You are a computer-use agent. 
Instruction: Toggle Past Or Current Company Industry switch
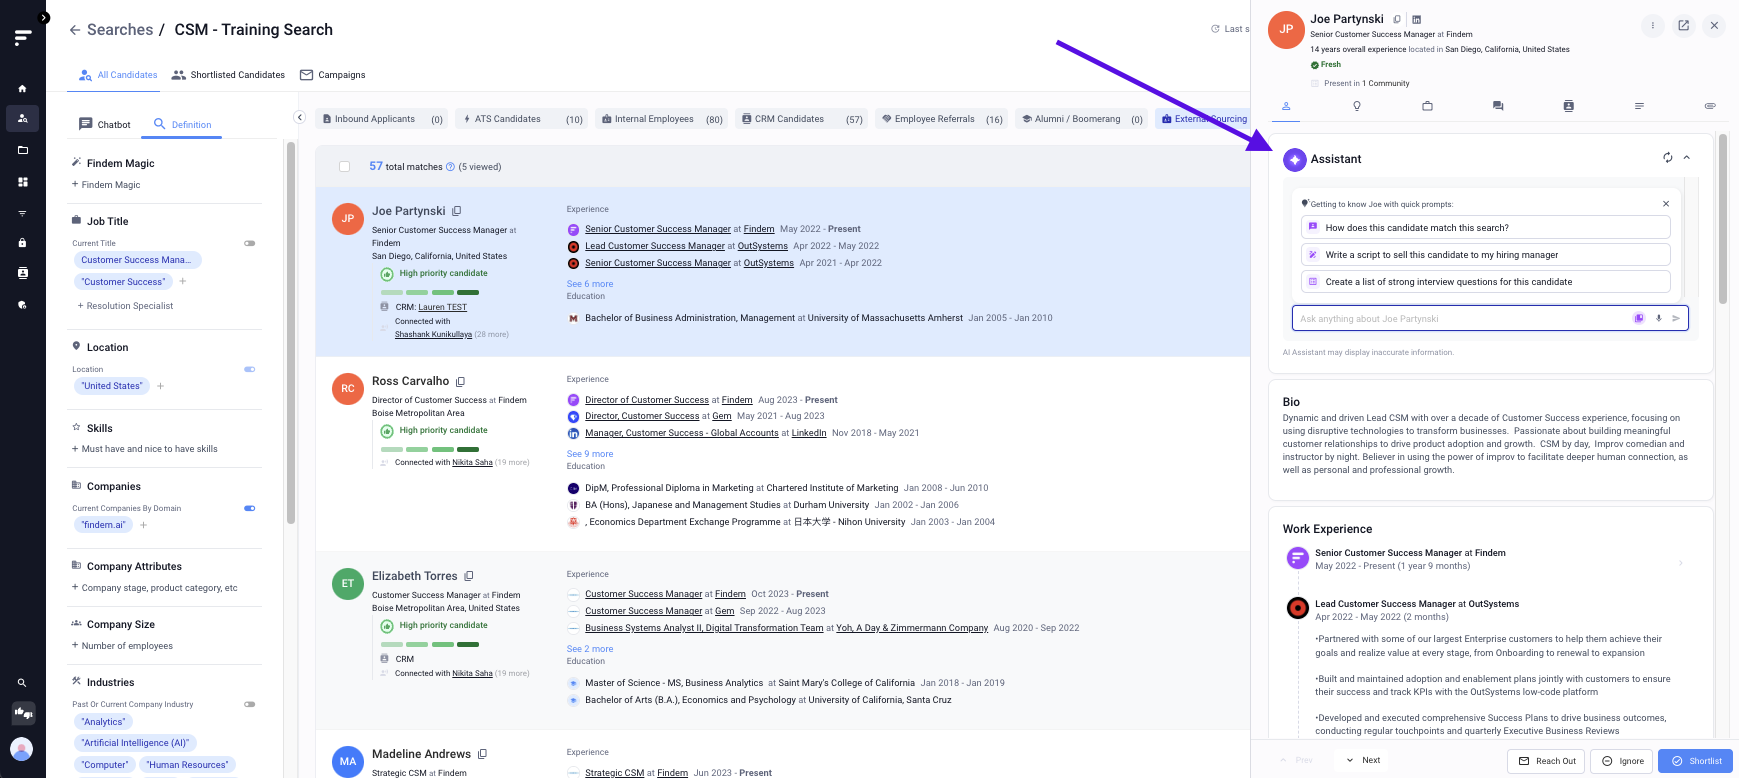(250, 704)
